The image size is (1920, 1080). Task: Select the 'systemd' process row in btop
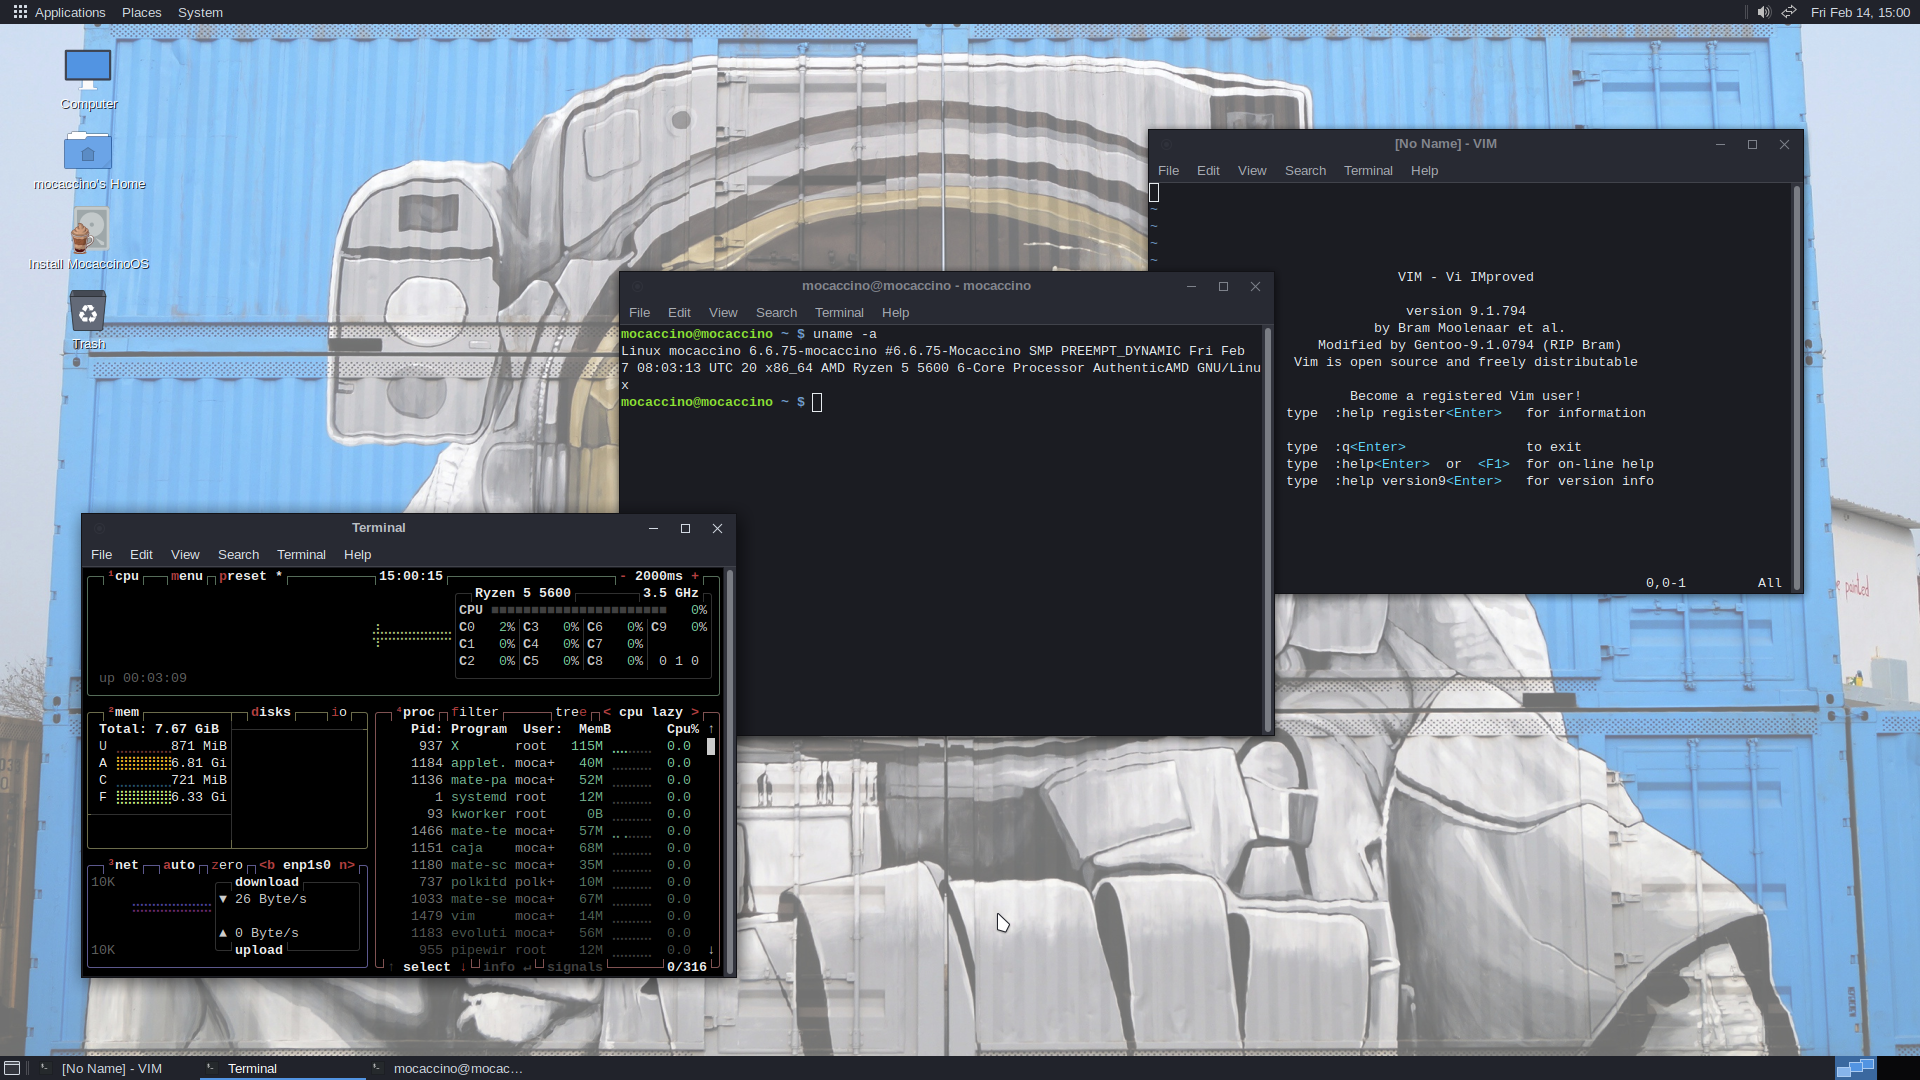[x=555, y=797]
